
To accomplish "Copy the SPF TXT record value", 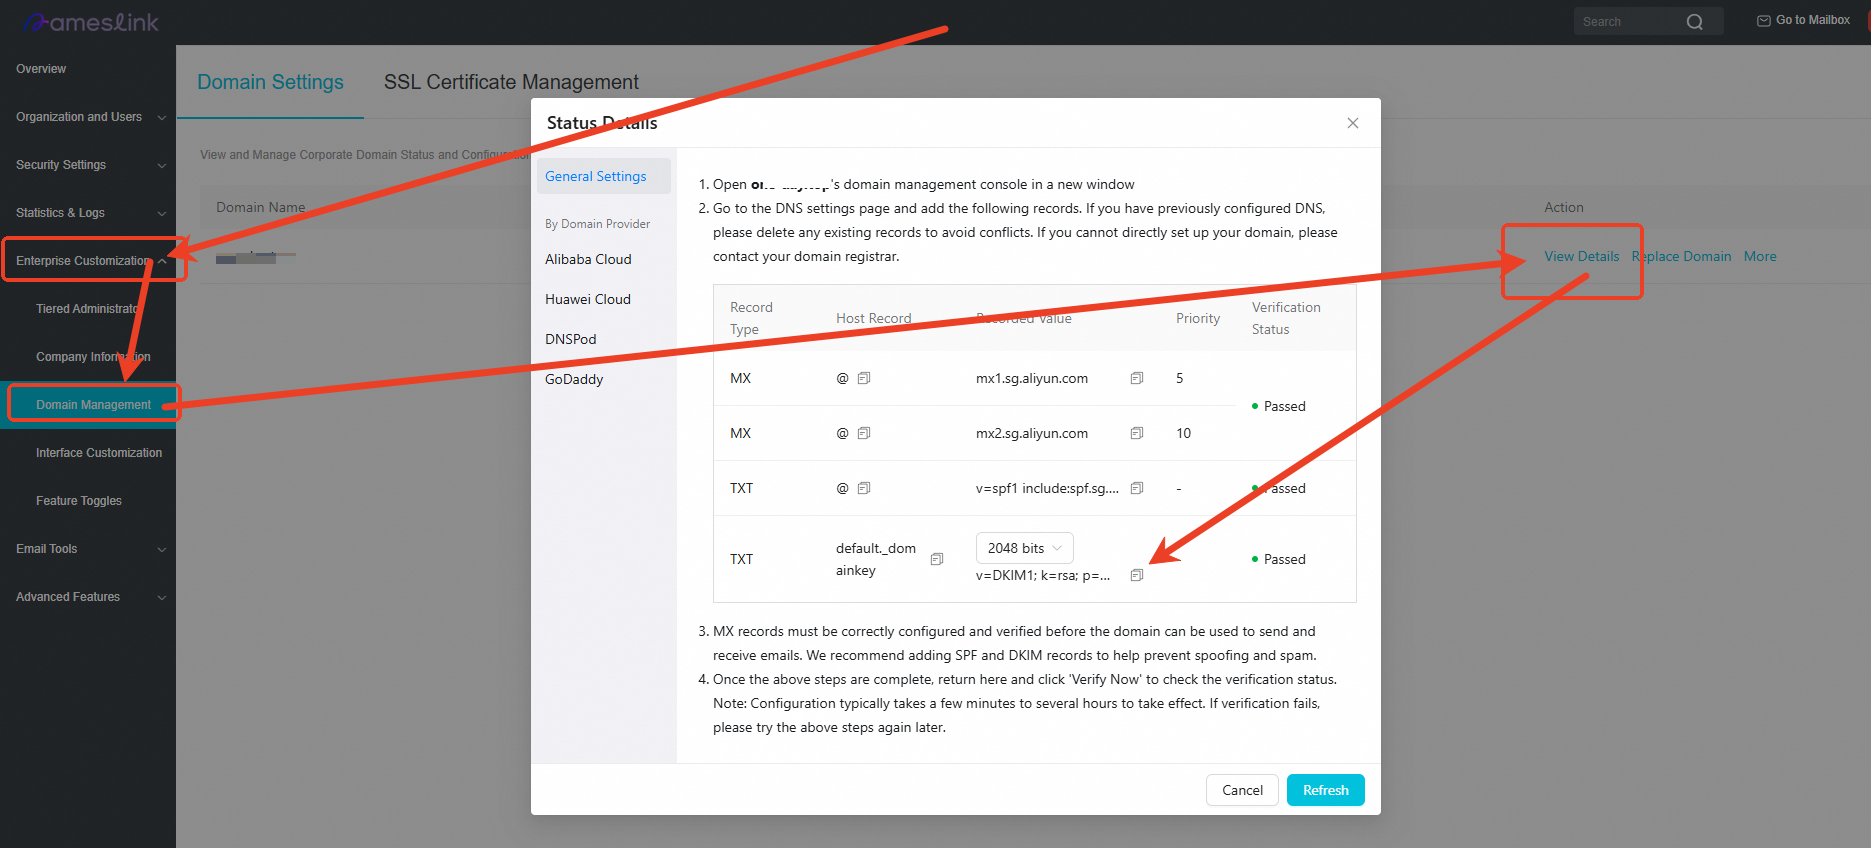I will tap(1137, 488).
